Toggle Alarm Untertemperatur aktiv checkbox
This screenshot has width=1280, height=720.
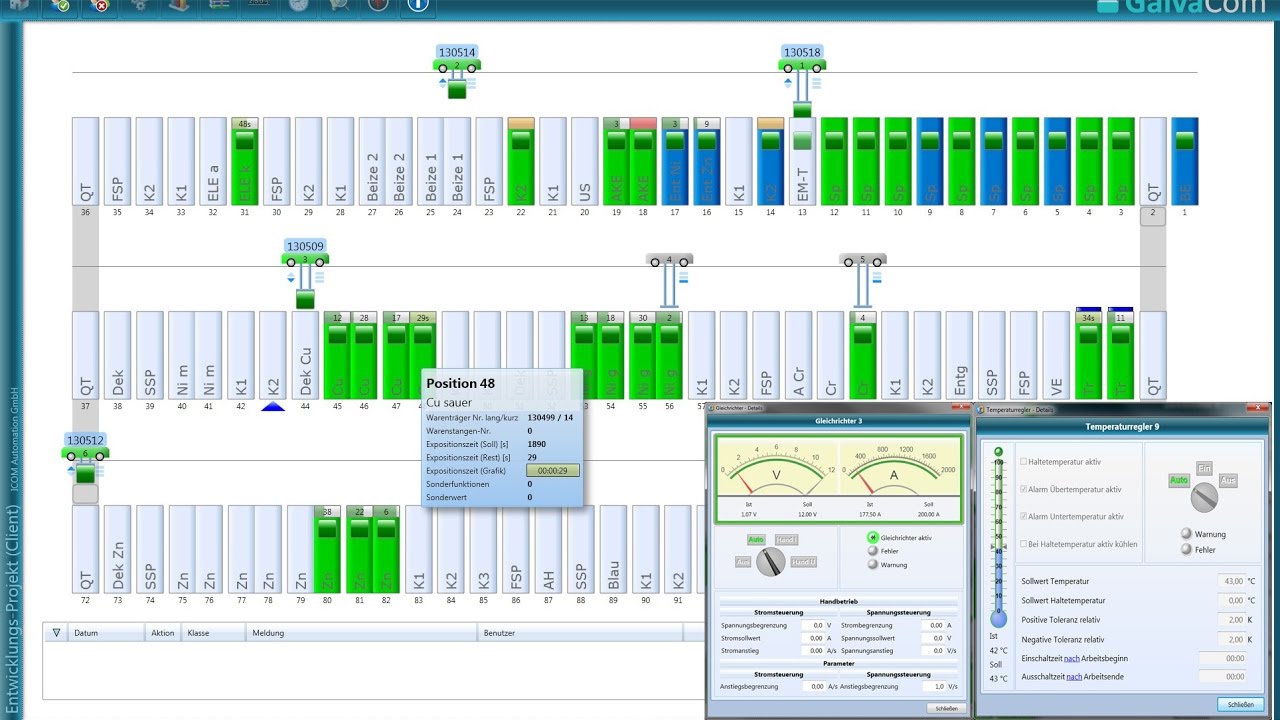pos(1023,516)
